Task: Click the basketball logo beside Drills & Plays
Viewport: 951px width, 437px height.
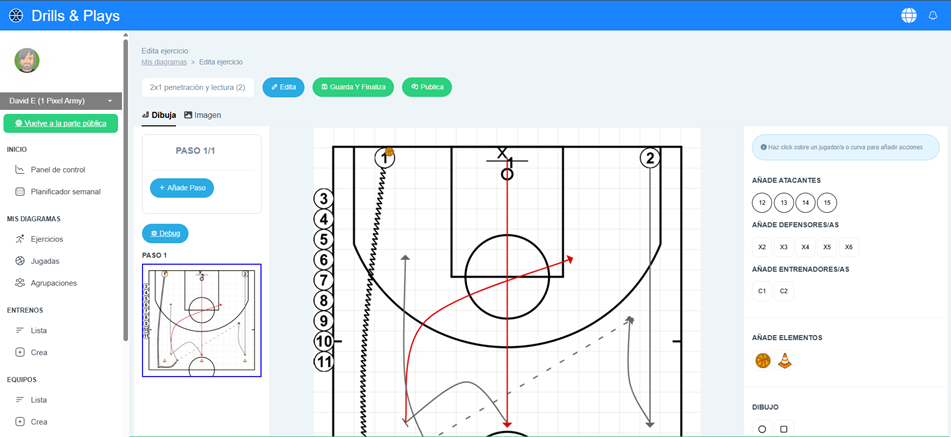Action: tap(15, 16)
